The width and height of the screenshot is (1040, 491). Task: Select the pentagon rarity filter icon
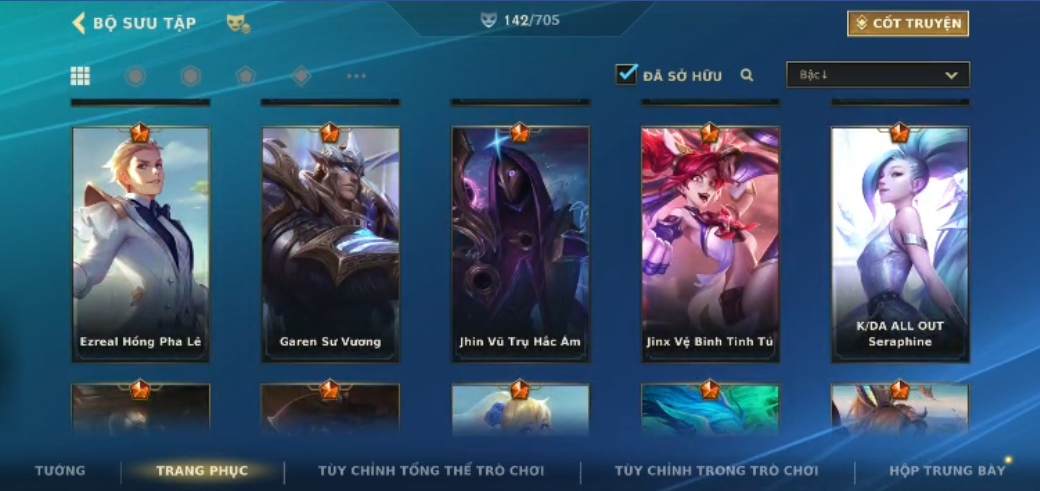click(246, 76)
